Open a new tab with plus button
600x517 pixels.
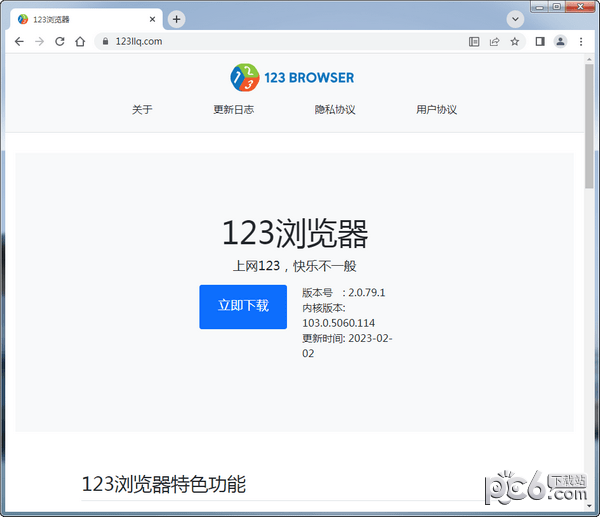[x=176, y=19]
